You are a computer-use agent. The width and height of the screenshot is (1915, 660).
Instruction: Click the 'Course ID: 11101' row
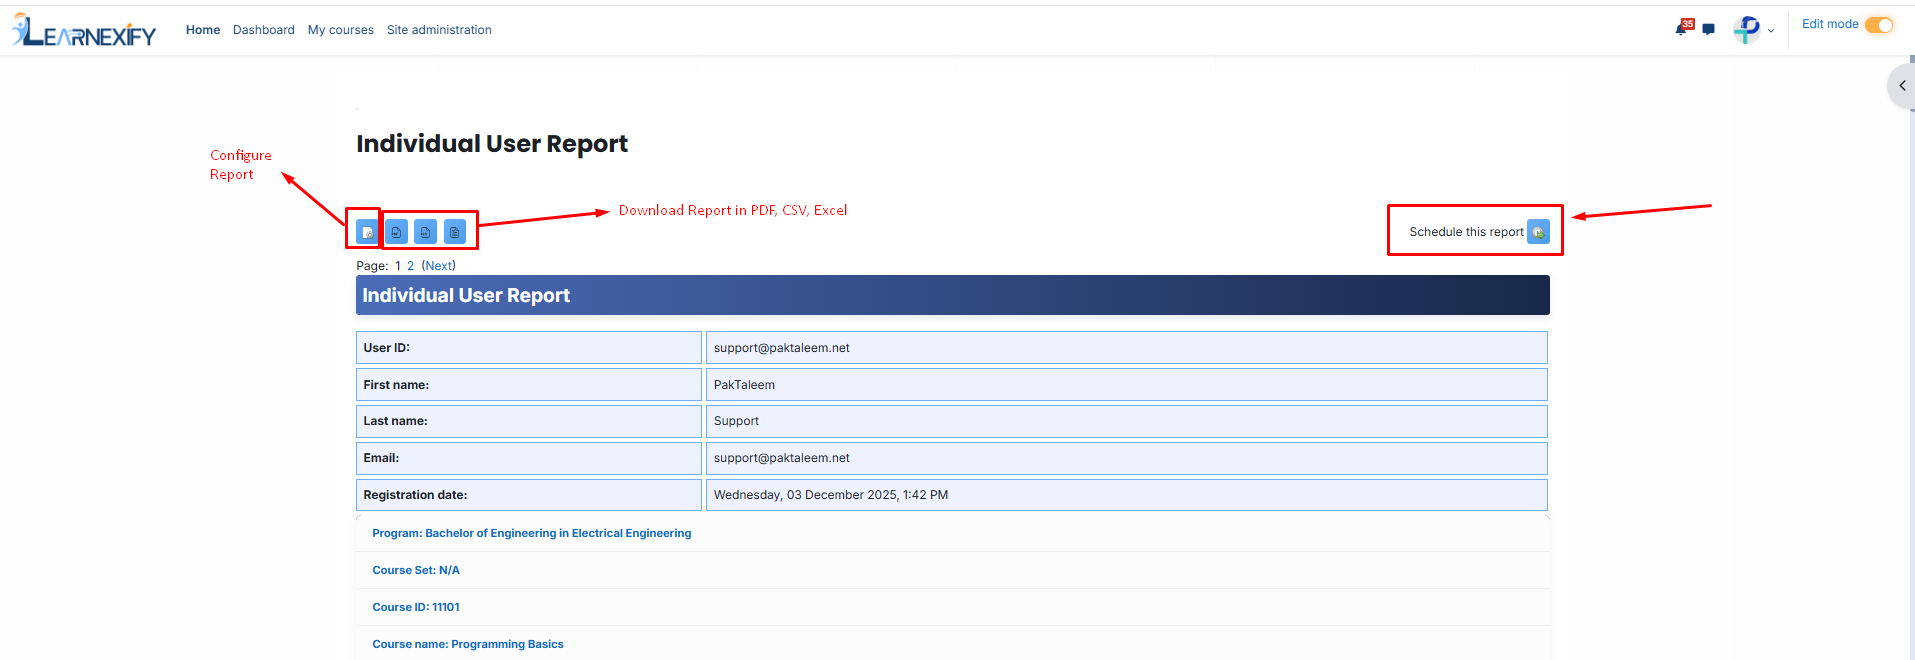click(953, 607)
